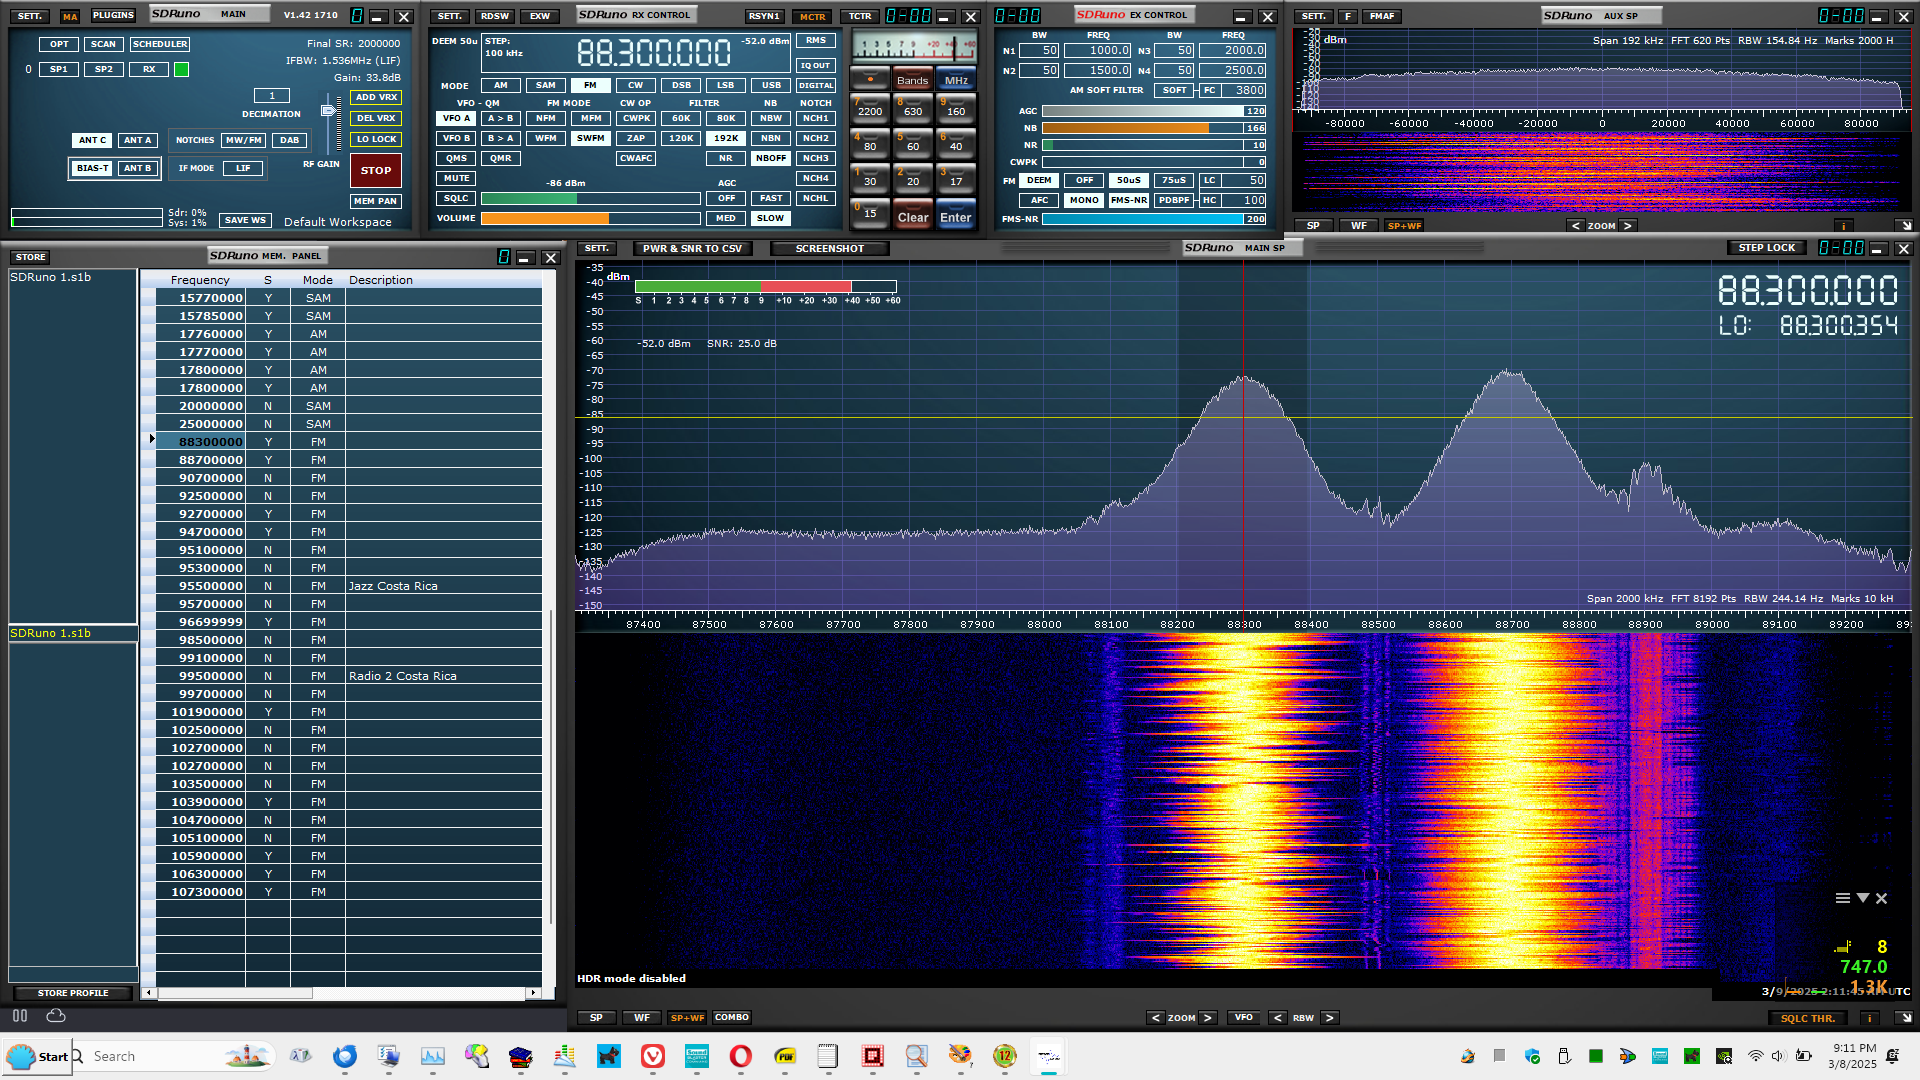This screenshot has width=1920, height=1080.
Task: Toggle the DAB notch button
Action: pos(289,140)
